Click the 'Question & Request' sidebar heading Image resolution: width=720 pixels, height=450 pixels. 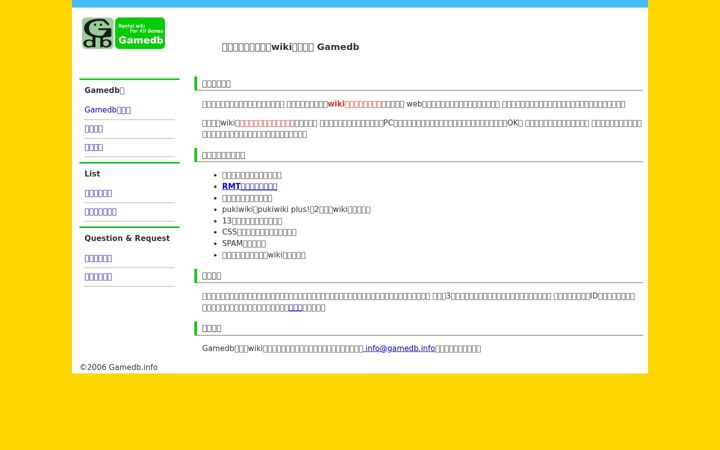127,238
